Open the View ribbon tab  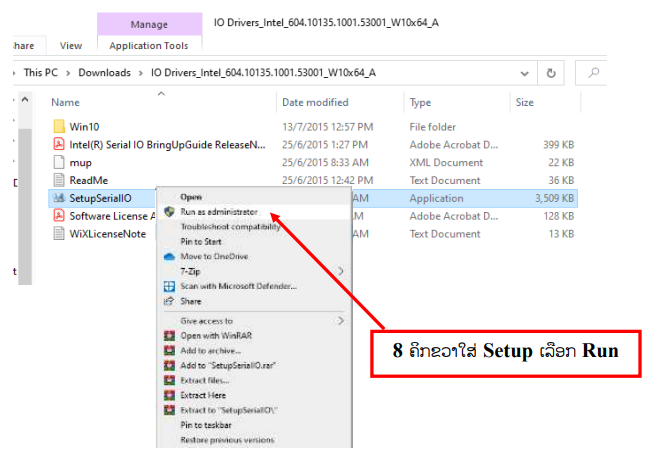pos(71,45)
